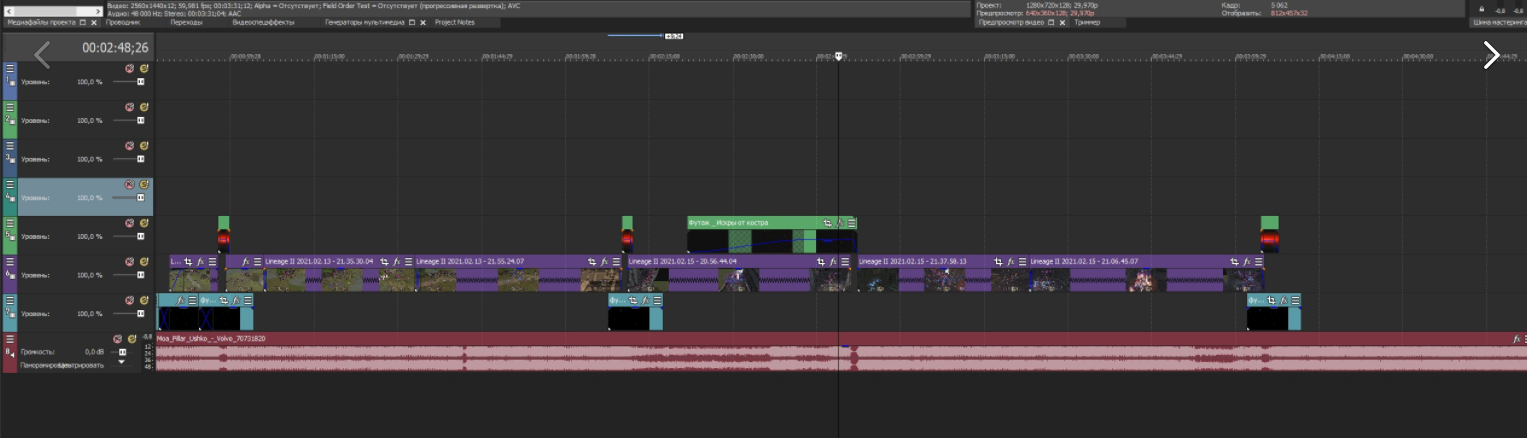Open the Видеоспецэффекты tab

click(263, 22)
